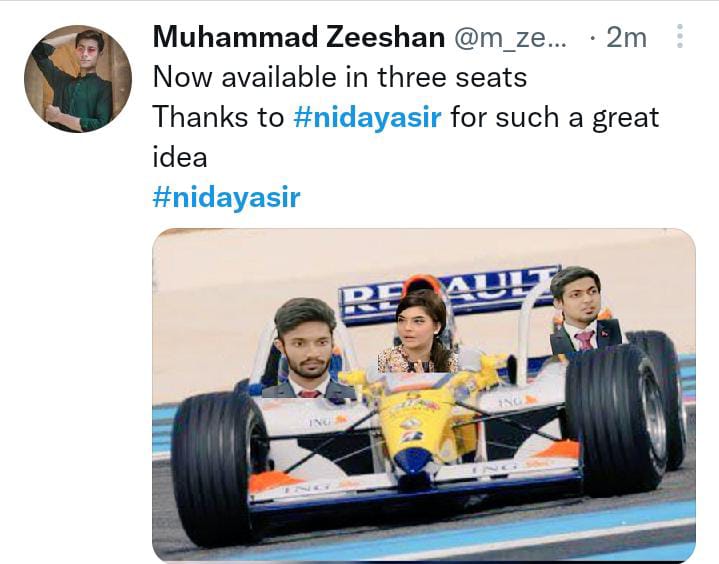Screen dimensions: 719x564
Task: Click the 'Now available in three seats' text
Action: (340, 77)
